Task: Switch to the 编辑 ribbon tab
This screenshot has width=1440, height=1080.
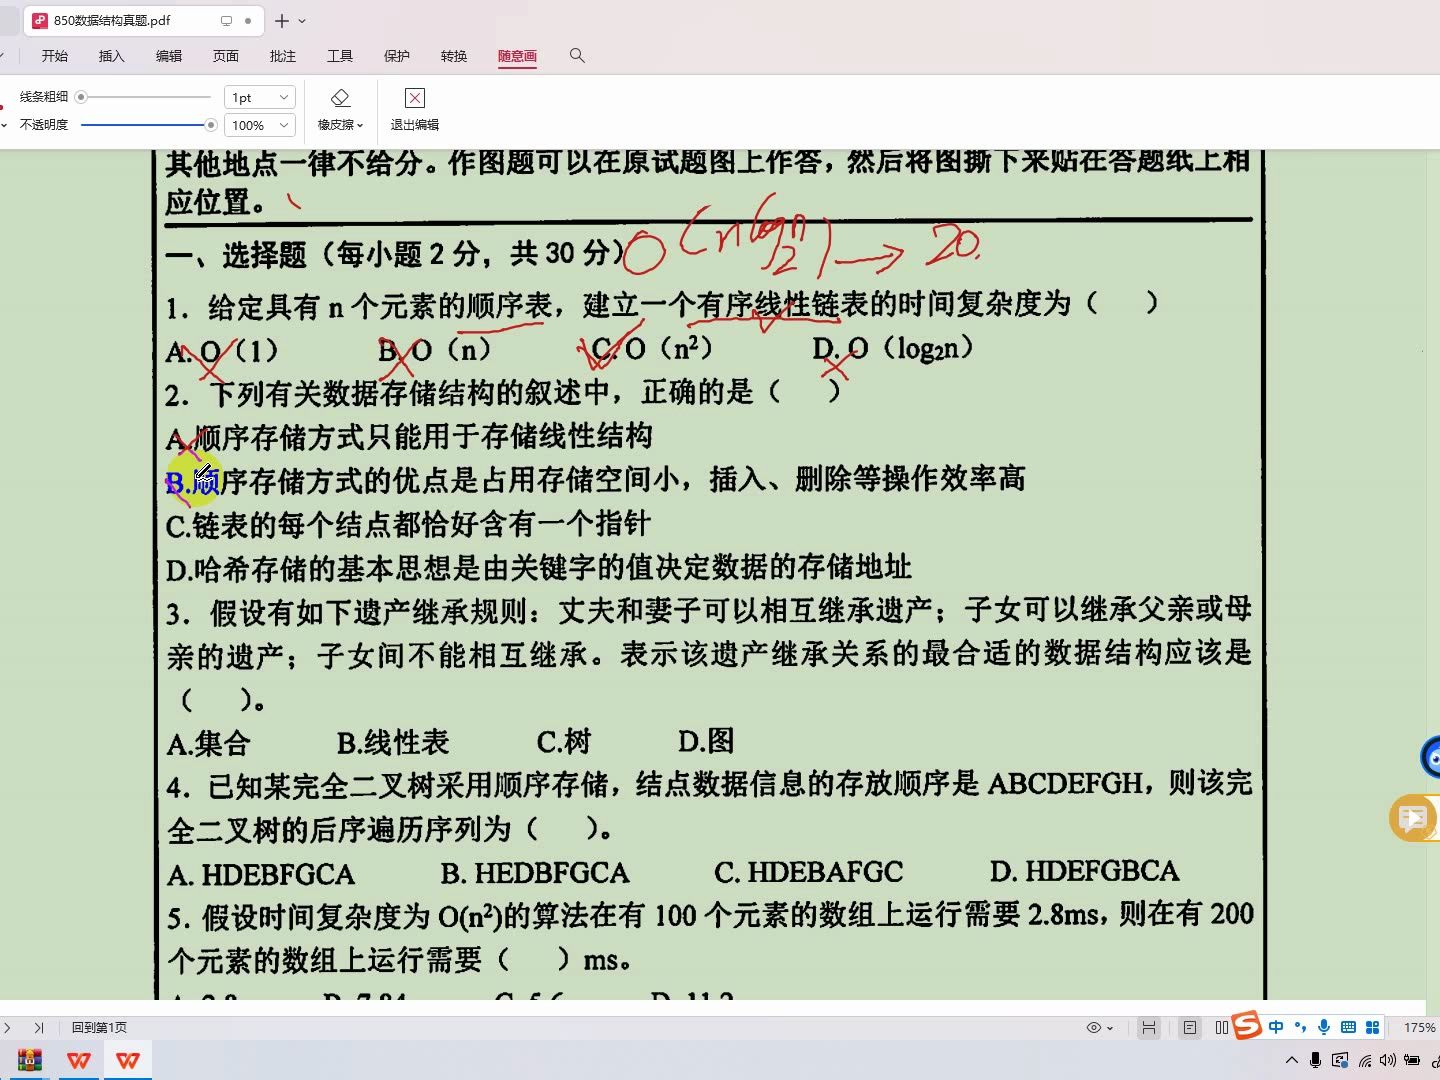Action: 169,56
